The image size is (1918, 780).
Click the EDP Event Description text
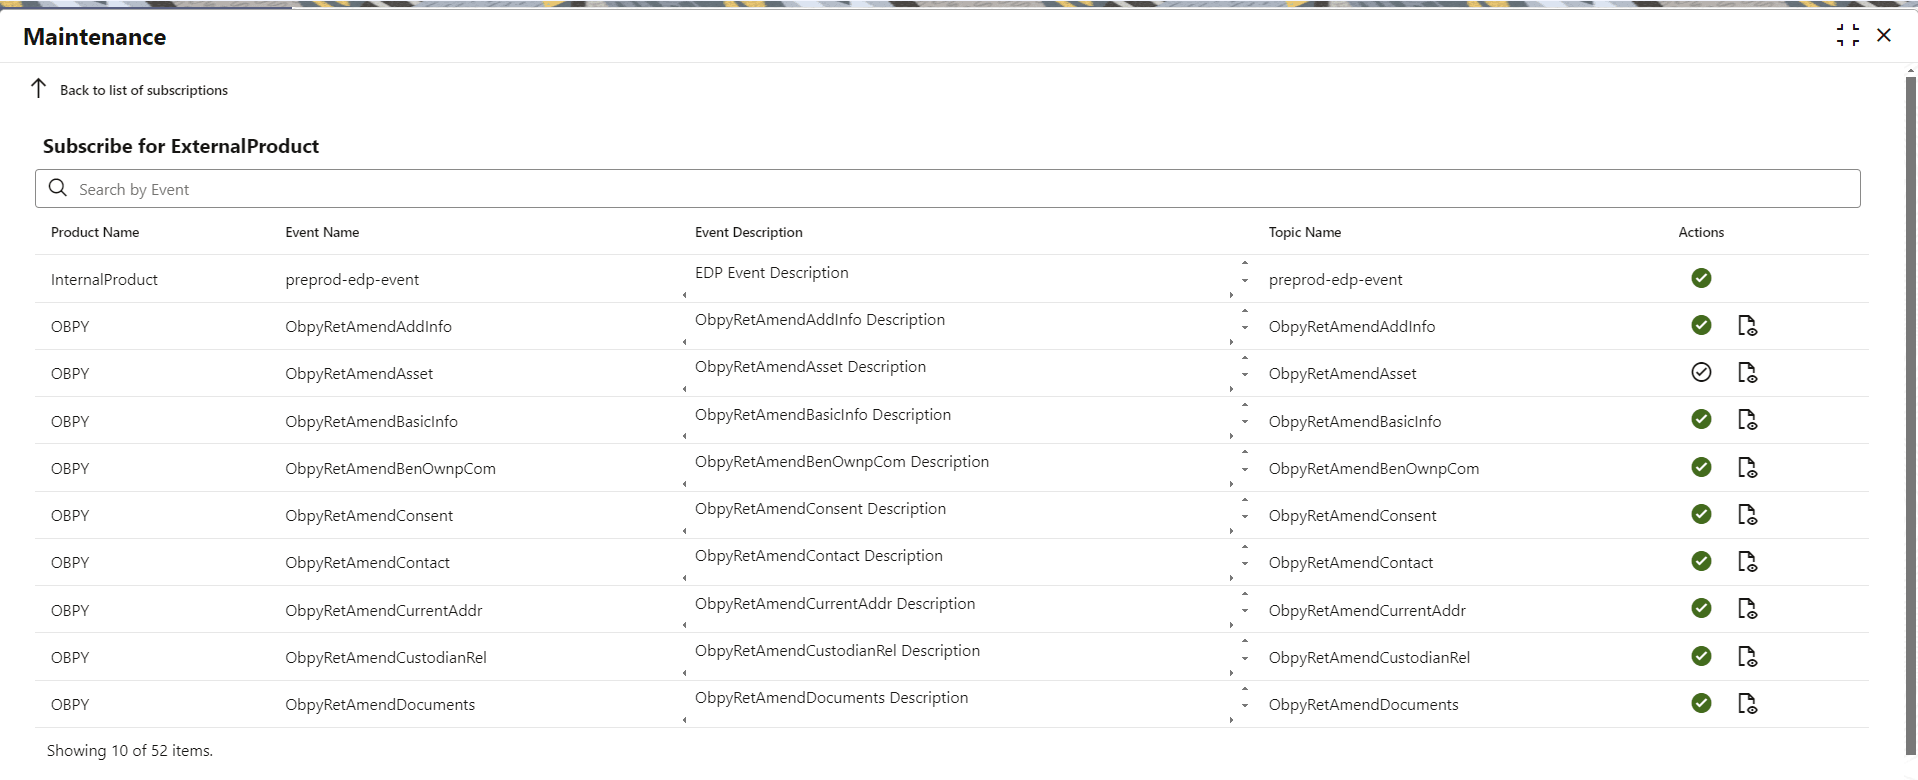(x=772, y=273)
